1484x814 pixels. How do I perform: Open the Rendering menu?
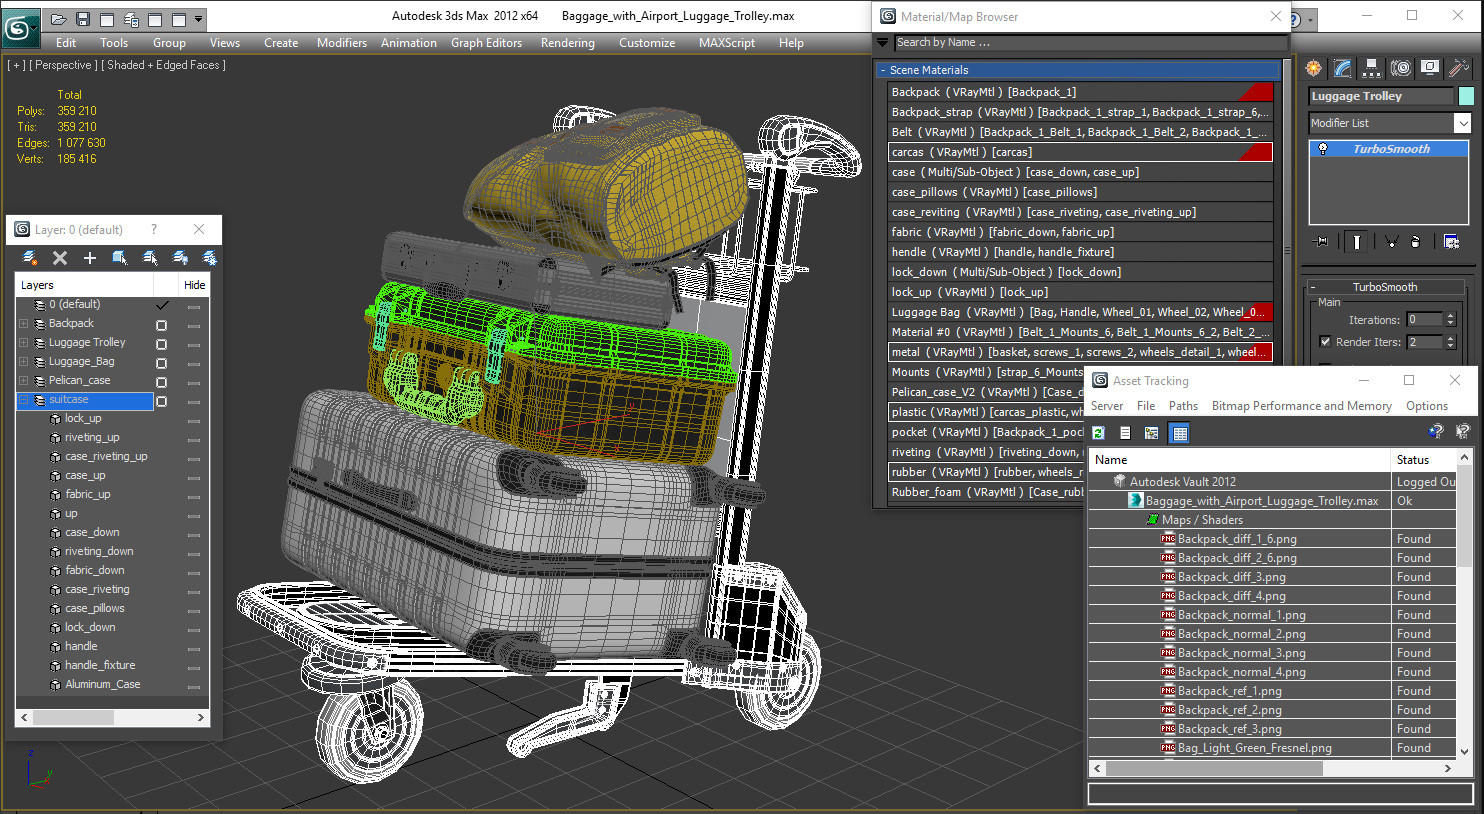click(568, 43)
